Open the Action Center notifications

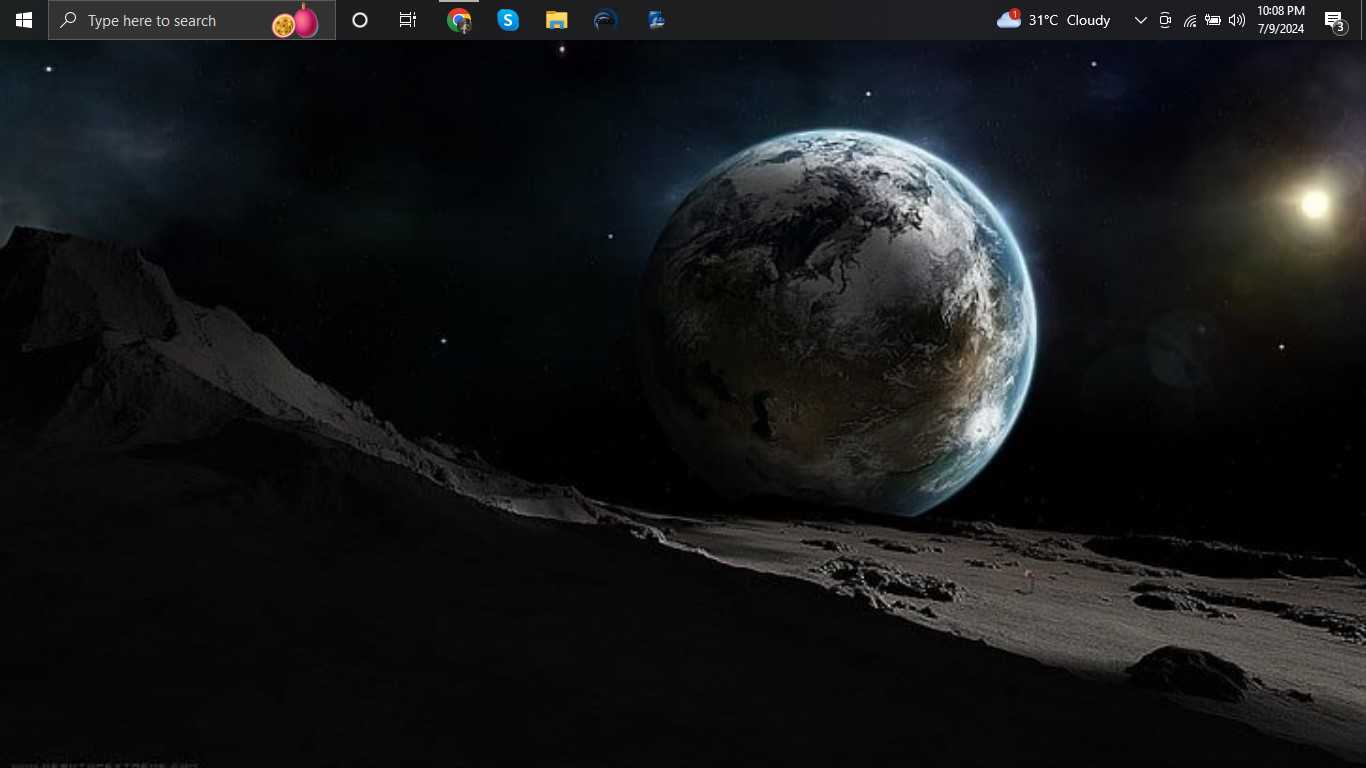click(1335, 20)
